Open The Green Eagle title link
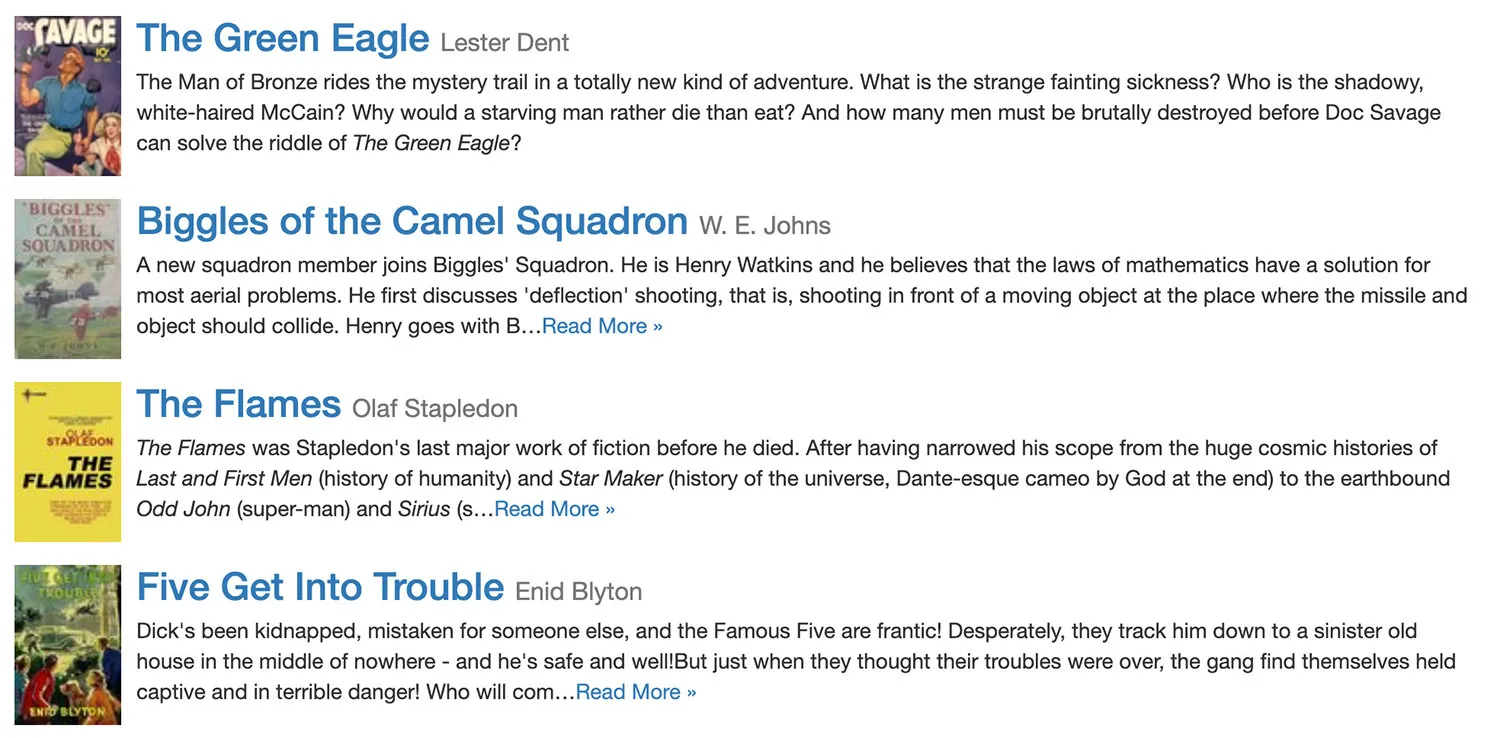This screenshot has height=738, width=1500. pos(282,39)
